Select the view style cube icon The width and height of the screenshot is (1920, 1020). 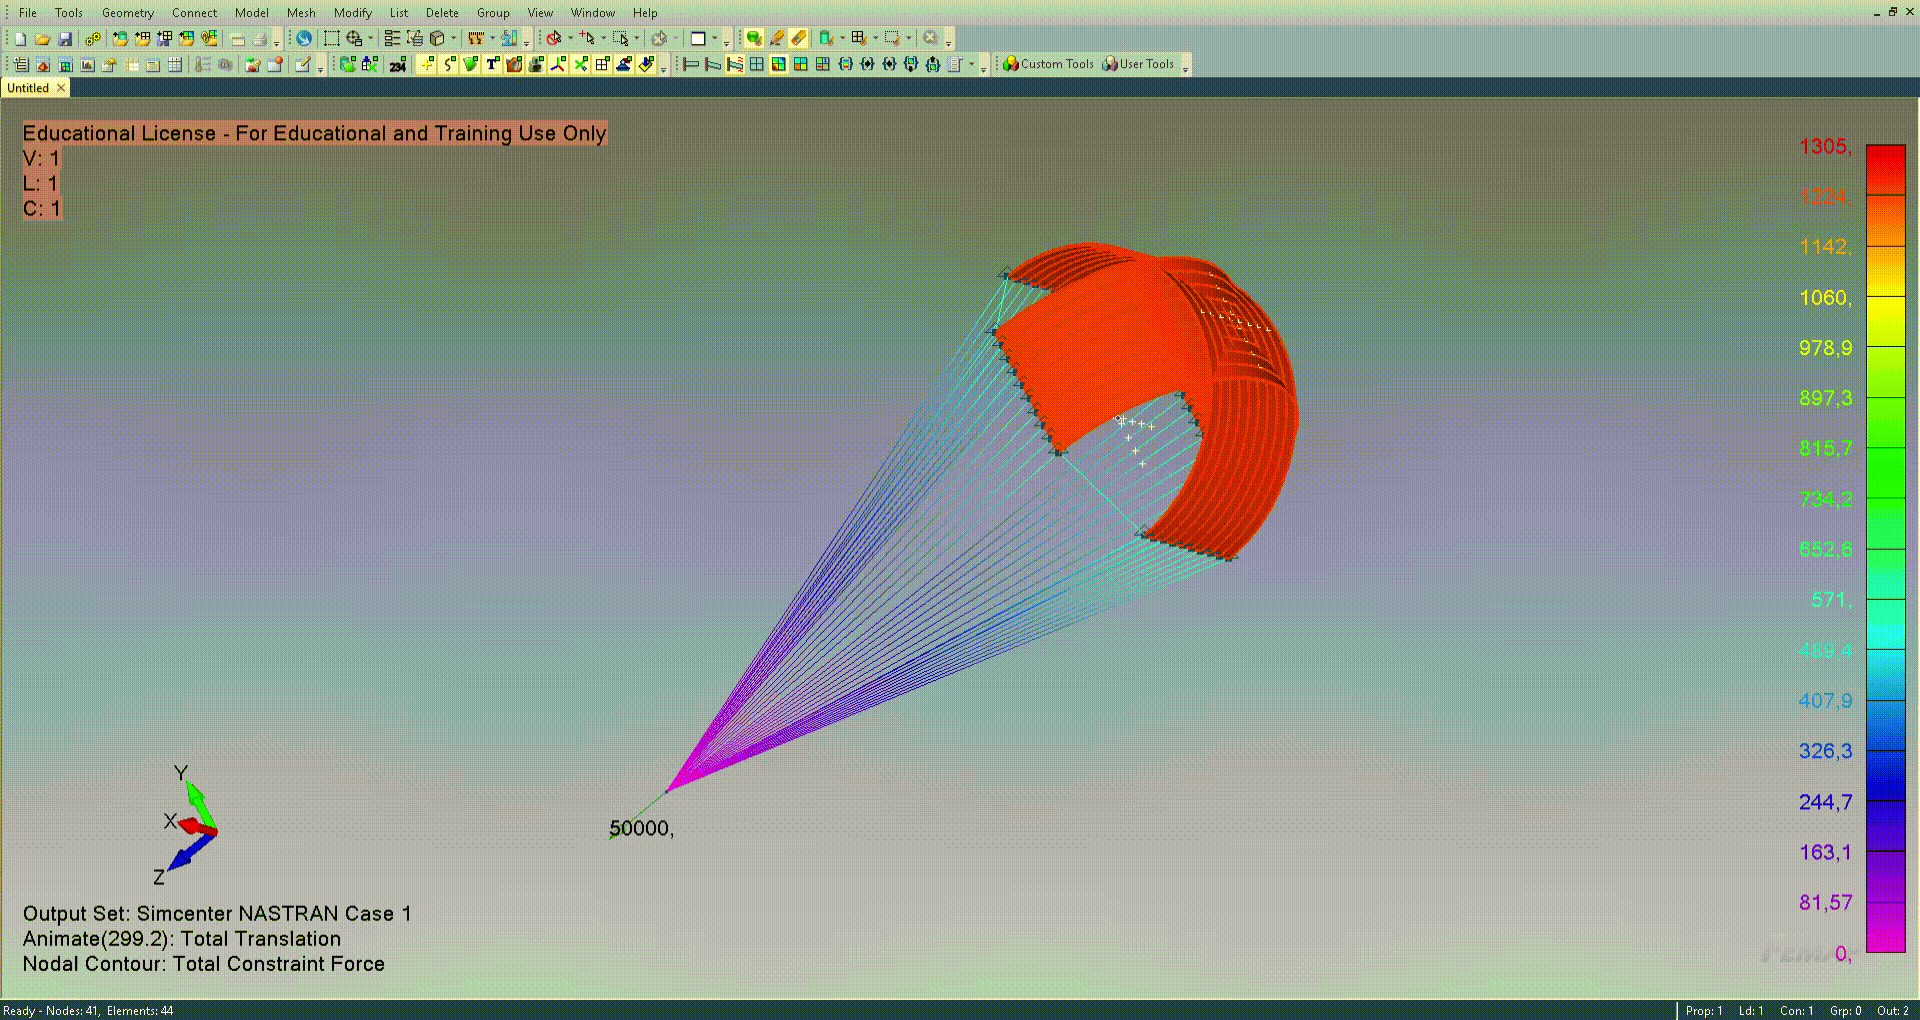click(x=435, y=38)
